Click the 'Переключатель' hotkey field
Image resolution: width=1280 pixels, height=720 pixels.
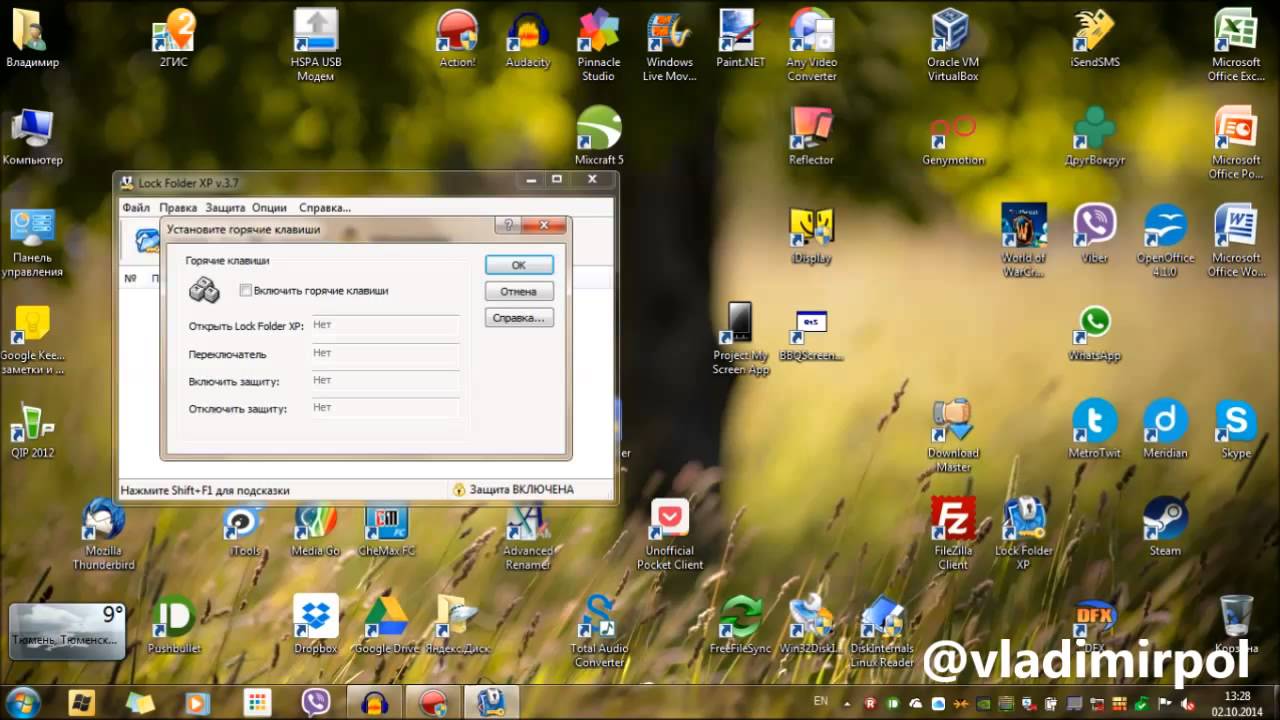(x=385, y=354)
